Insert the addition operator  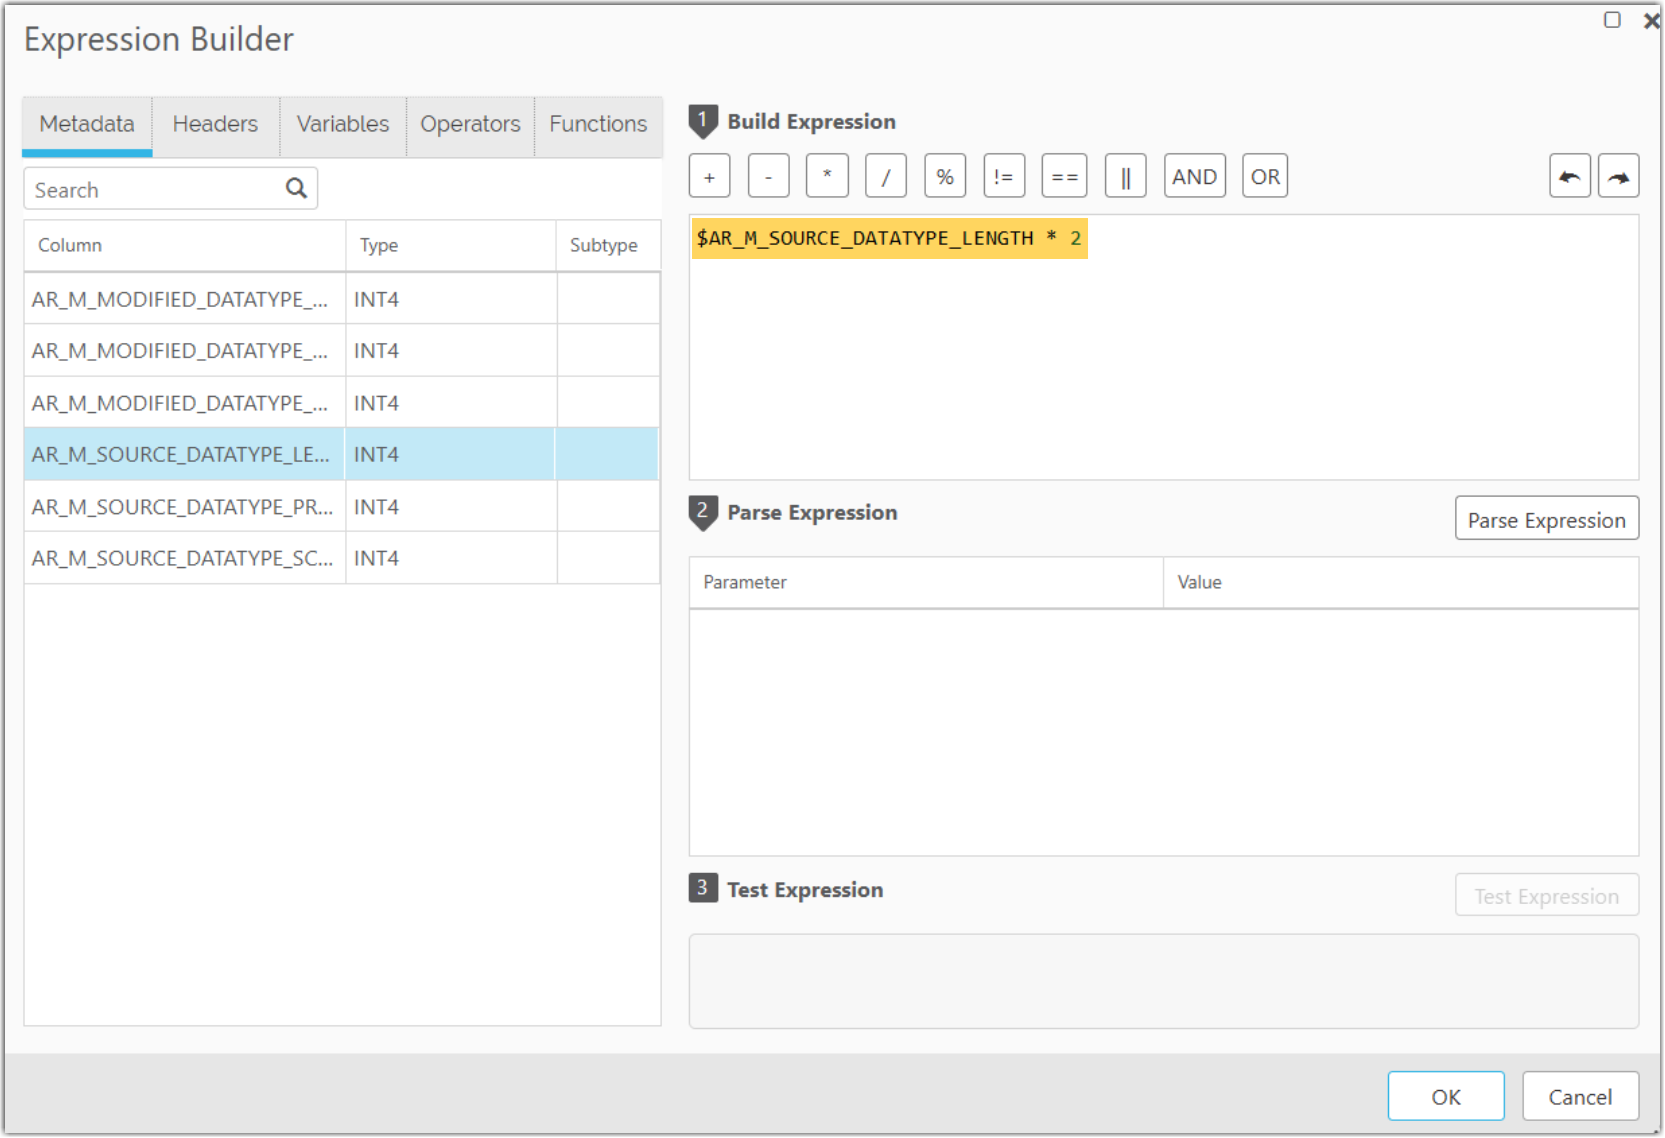click(710, 175)
